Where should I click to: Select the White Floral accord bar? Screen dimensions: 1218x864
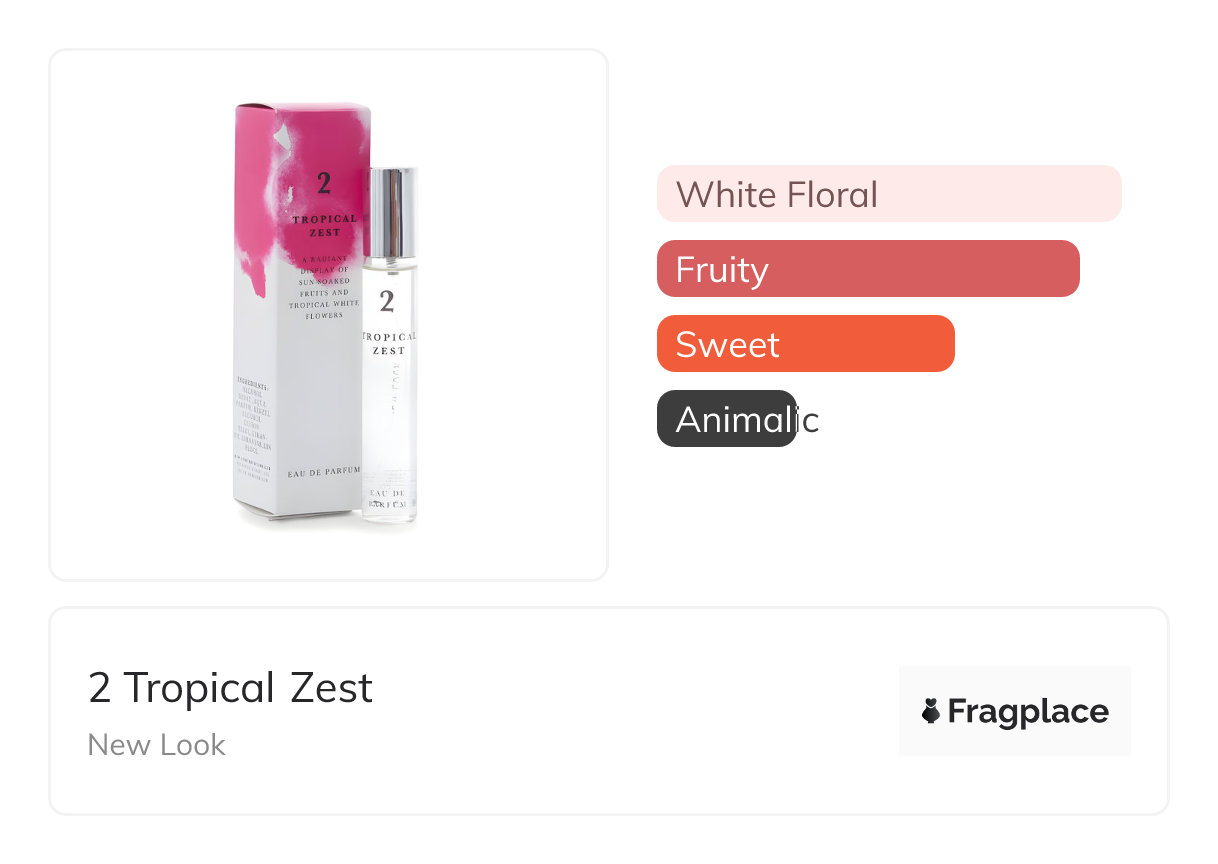(888, 194)
